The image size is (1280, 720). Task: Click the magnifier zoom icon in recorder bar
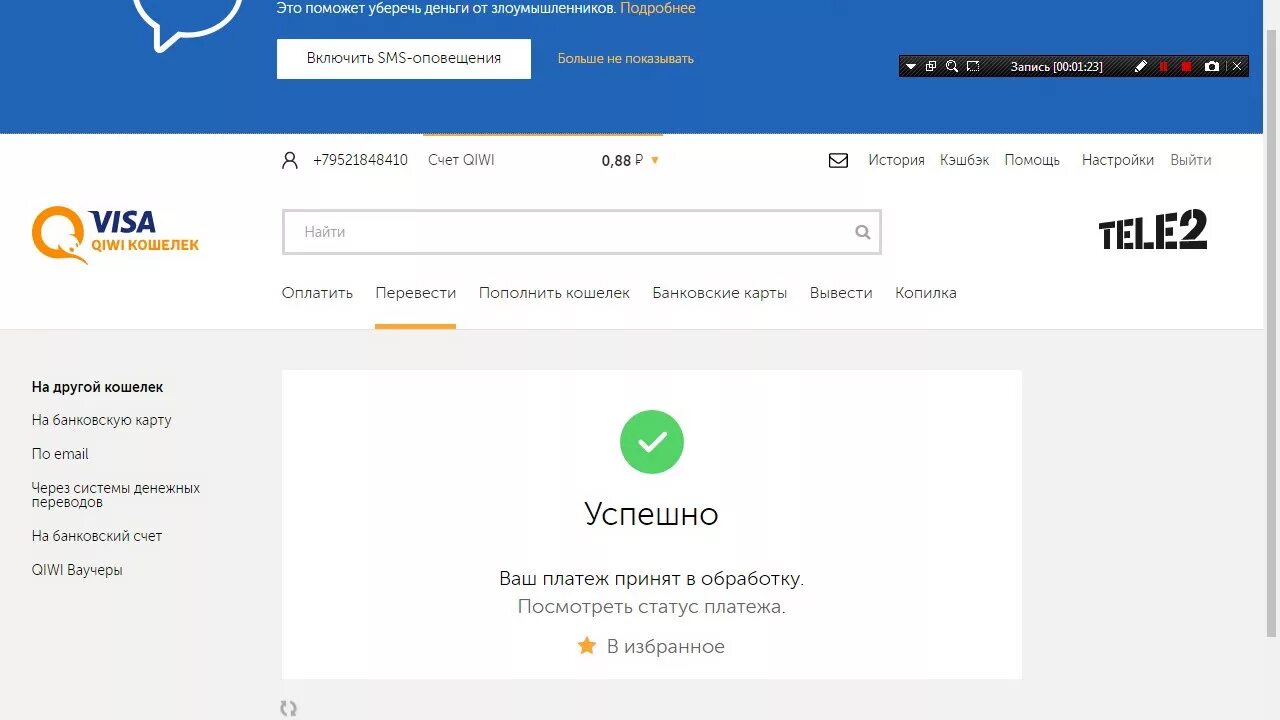(x=952, y=67)
